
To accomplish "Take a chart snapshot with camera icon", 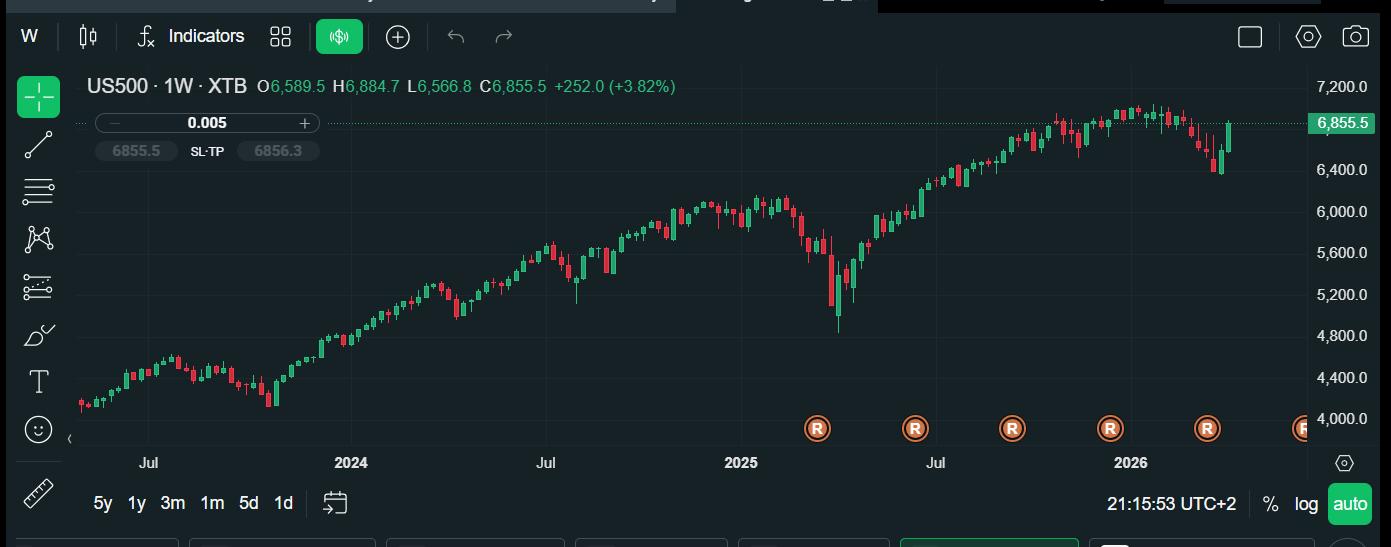I will point(1355,37).
